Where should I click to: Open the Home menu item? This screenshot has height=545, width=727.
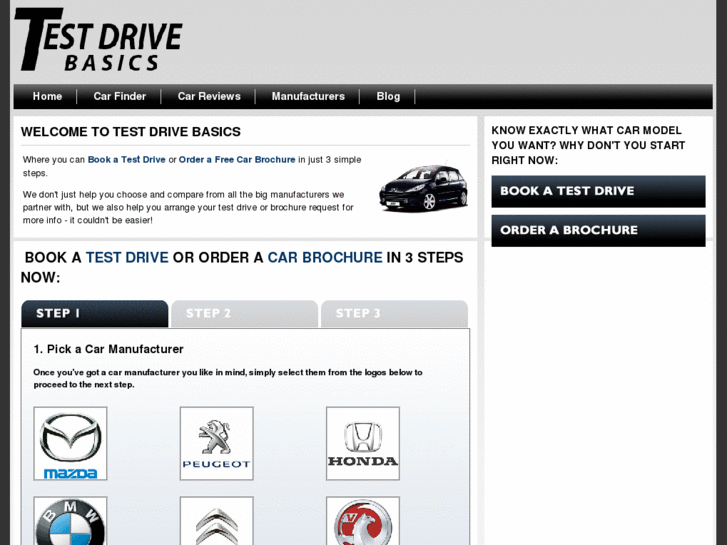[x=47, y=96]
